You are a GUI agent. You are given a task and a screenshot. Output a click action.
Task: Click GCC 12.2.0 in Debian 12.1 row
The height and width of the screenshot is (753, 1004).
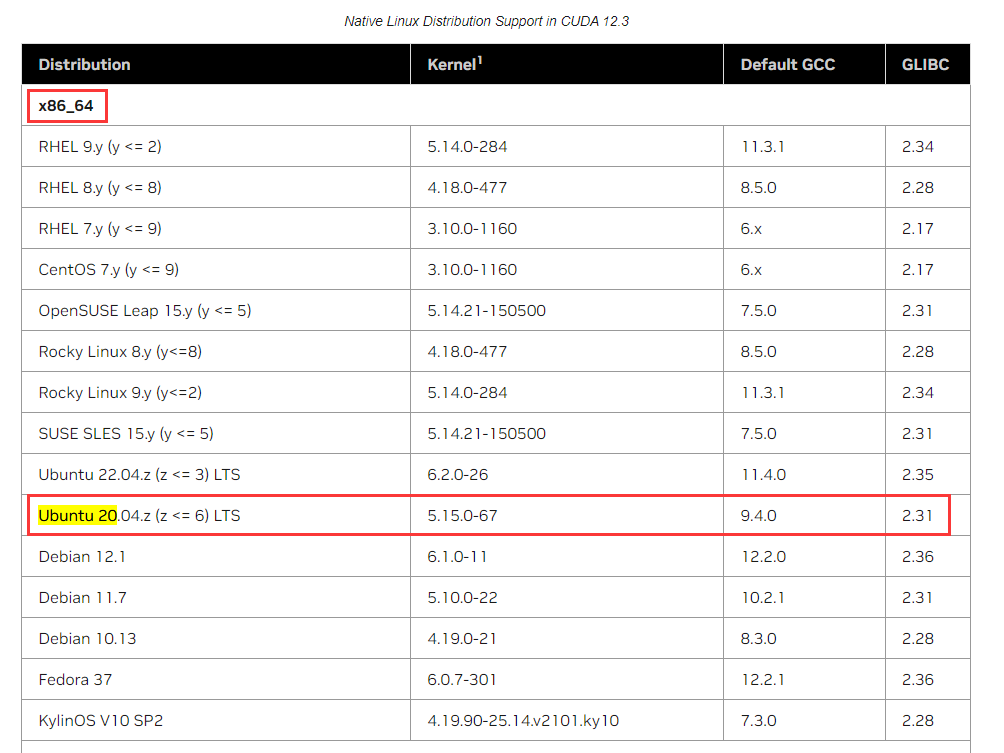tap(764, 556)
